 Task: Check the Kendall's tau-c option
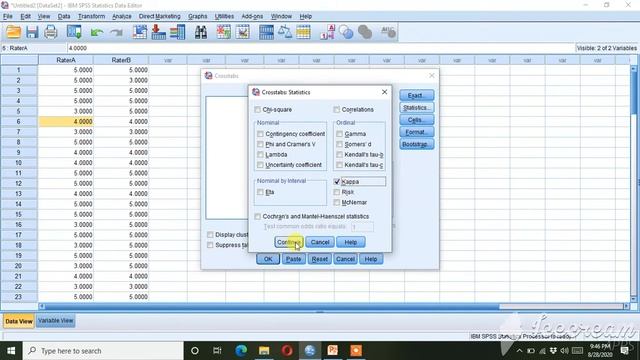[339, 164]
